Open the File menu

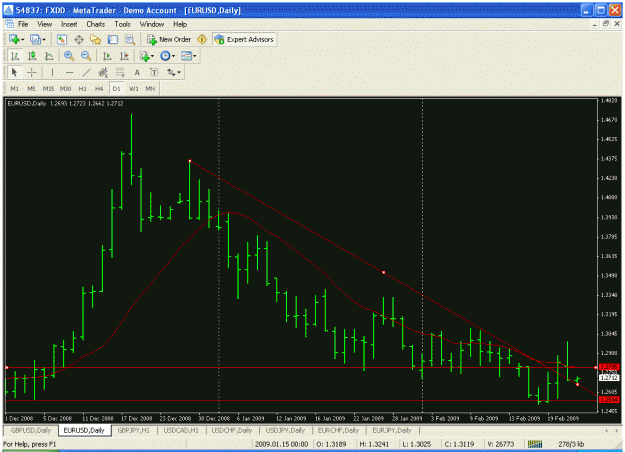23,24
